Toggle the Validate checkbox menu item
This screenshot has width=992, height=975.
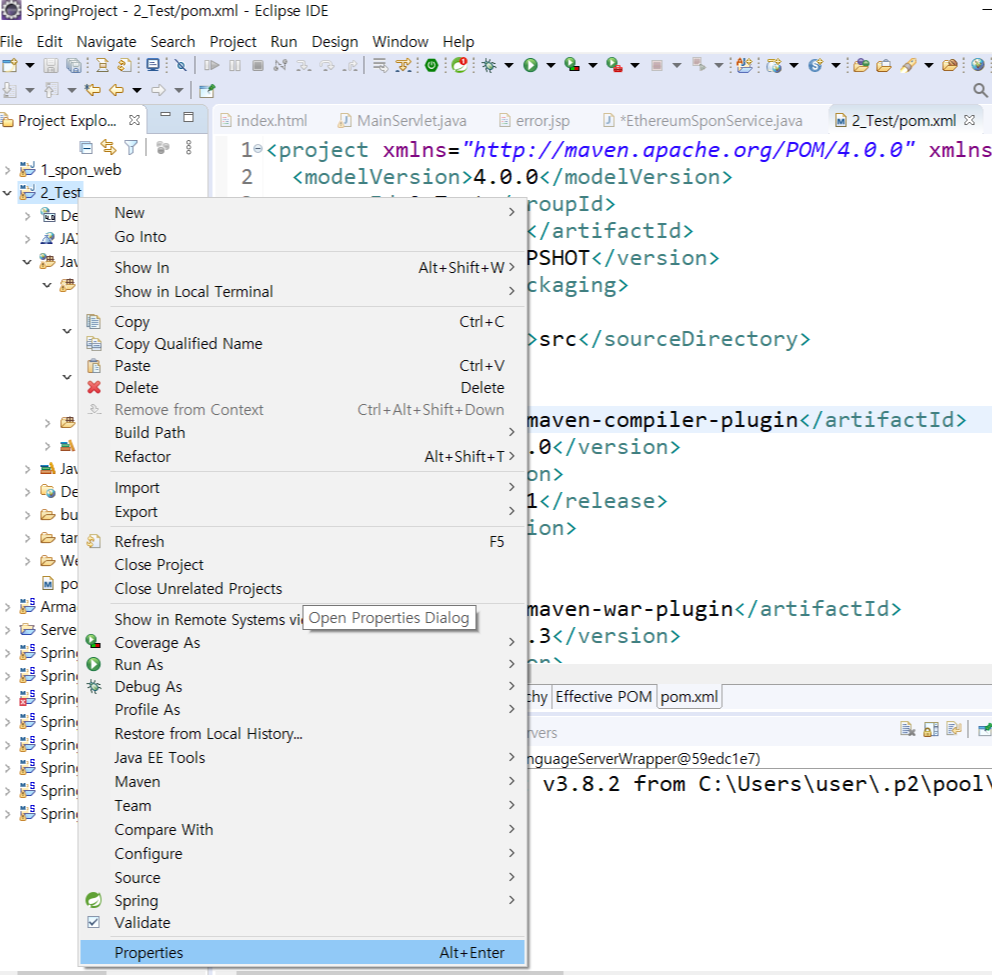[93, 922]
